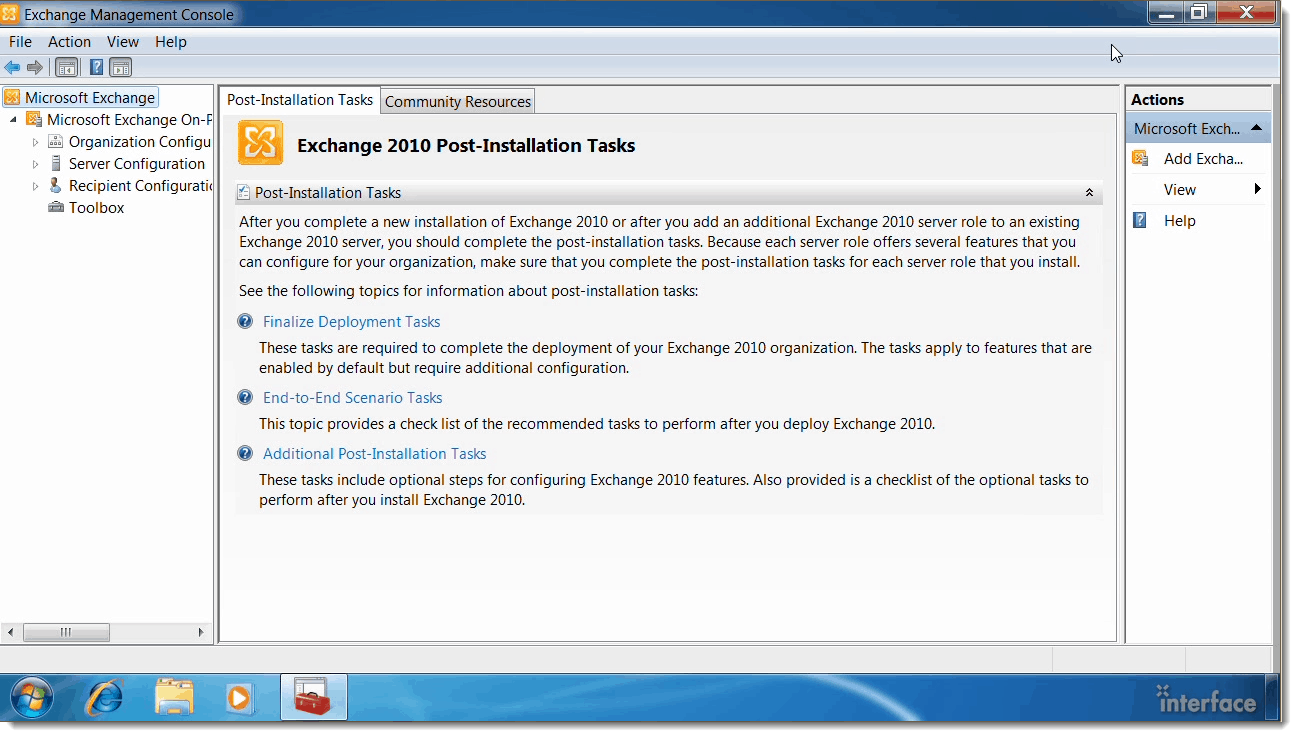Click the Help icon in the Actions pane

click(x=1139, y=220)
